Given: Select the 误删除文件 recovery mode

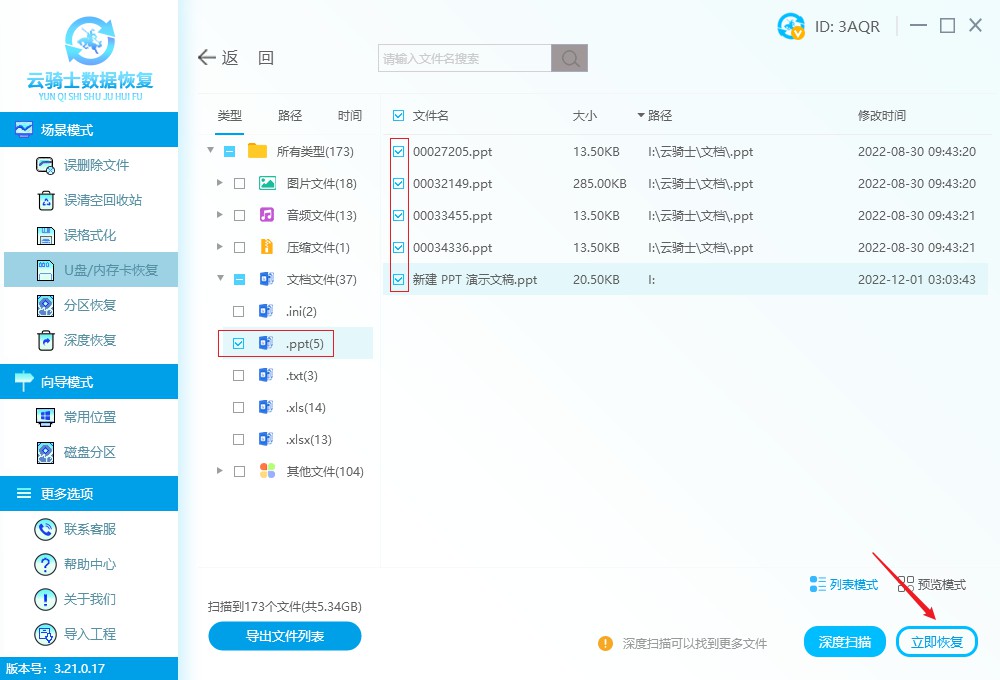Looking at the screenshot, I should click(70, 165).
